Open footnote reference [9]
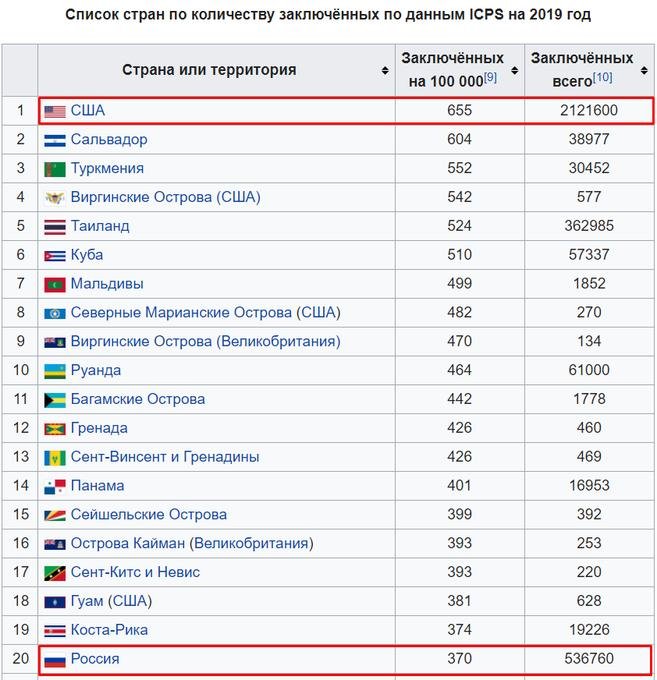Image resolution: width=657 pixels, height=680 pixels. [490, 78]
